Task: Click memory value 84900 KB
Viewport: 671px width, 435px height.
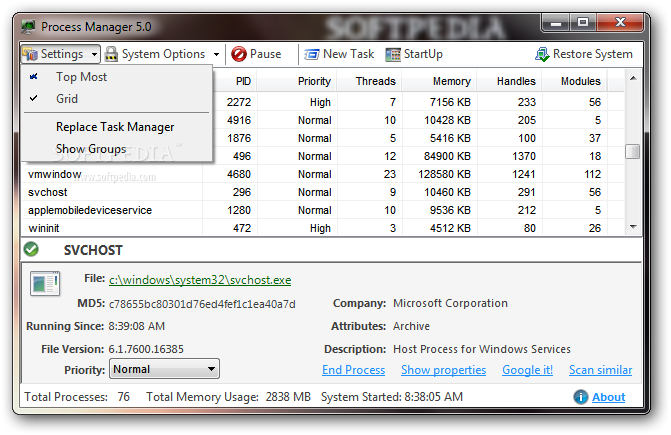Action: pyautogui.click(x=447, y=156)
